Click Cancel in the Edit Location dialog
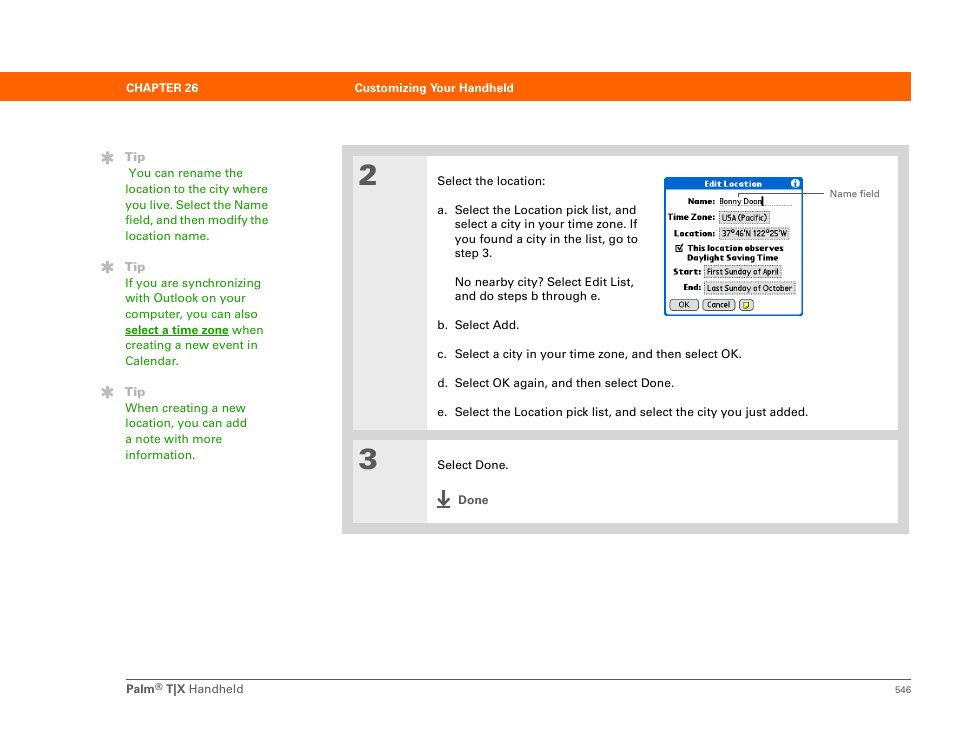The image size is (954, 738). (719, 305)
